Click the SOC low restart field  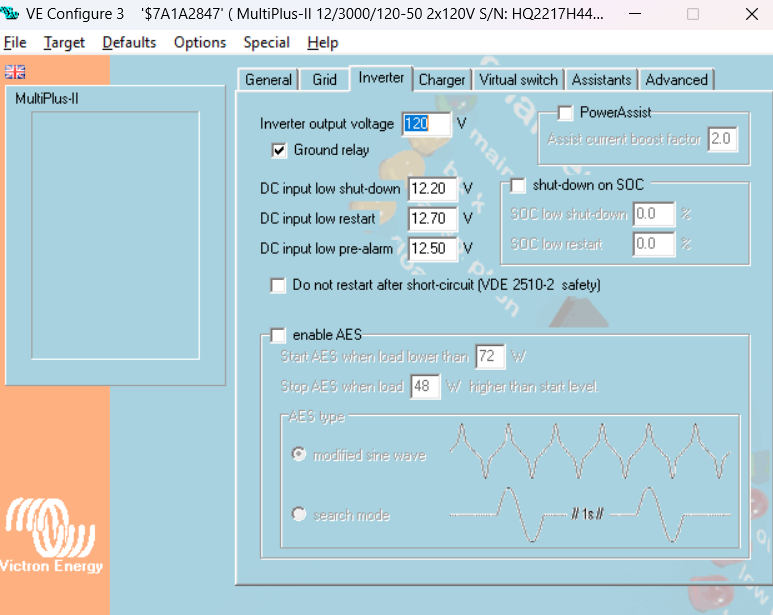pyautogui.click(x=654, y=244)
